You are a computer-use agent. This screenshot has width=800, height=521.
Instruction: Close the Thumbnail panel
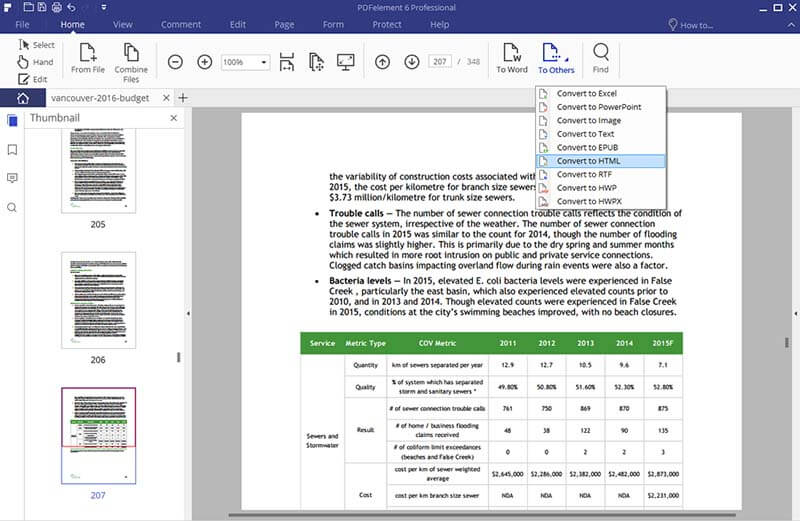pos(173,118)
